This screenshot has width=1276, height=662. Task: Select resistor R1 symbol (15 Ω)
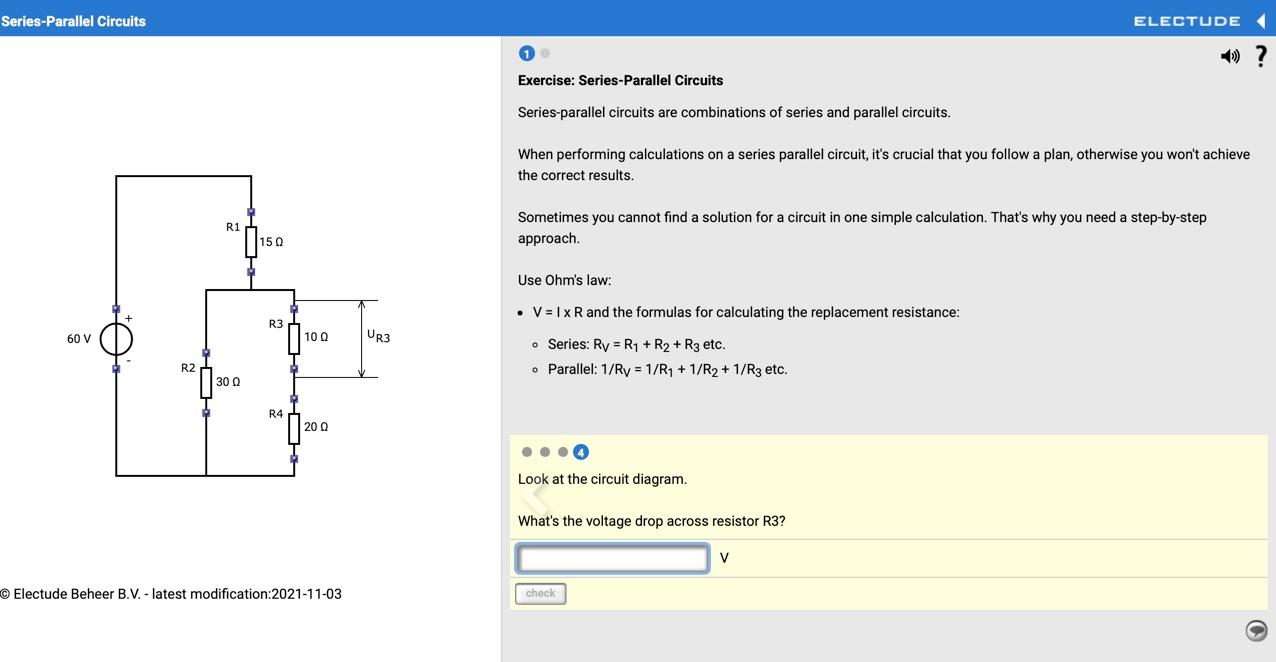tap(251, 242)
